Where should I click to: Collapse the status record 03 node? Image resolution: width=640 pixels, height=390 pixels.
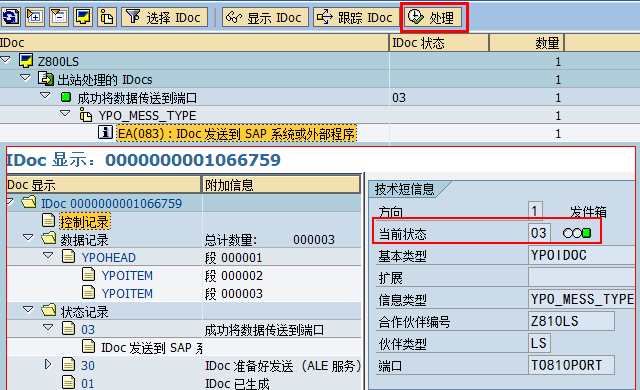coord(48,327)
